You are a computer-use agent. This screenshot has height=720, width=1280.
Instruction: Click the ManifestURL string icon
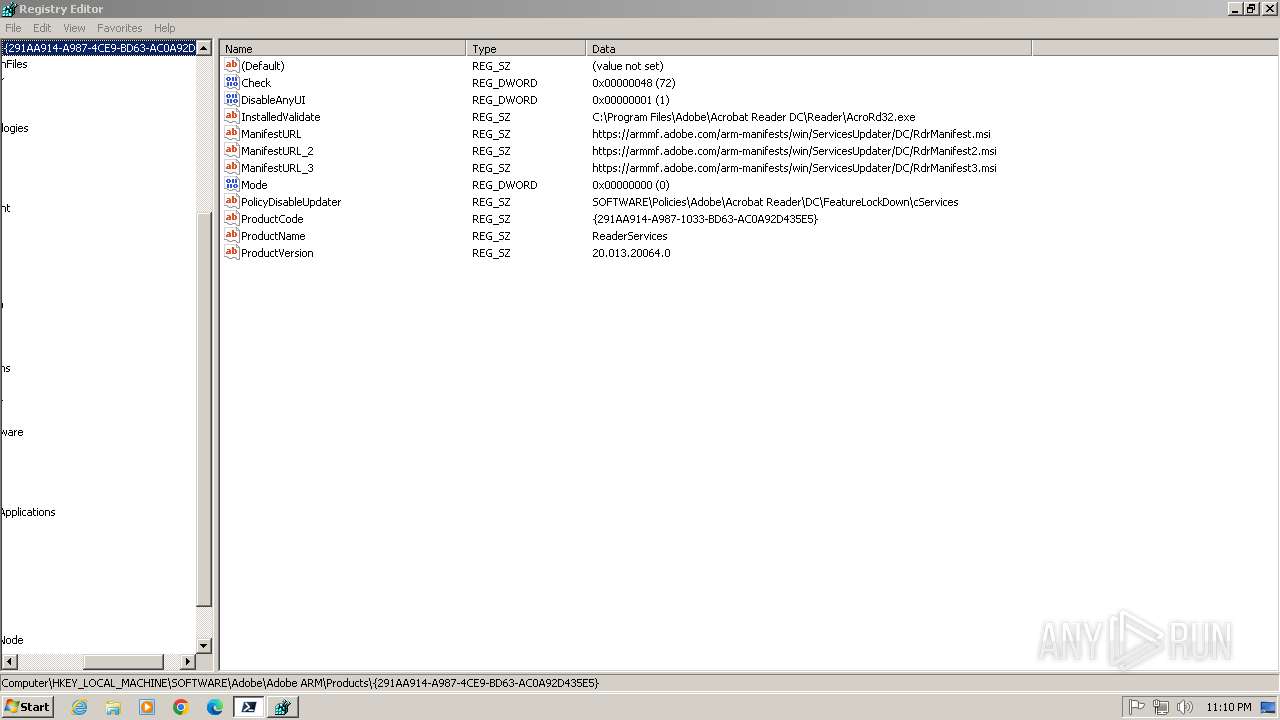[x=232, y=134]
